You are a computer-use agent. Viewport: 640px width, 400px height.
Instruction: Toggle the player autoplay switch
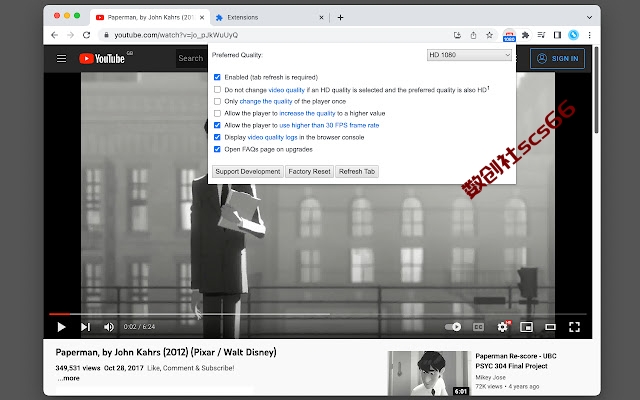click(453, 327)
